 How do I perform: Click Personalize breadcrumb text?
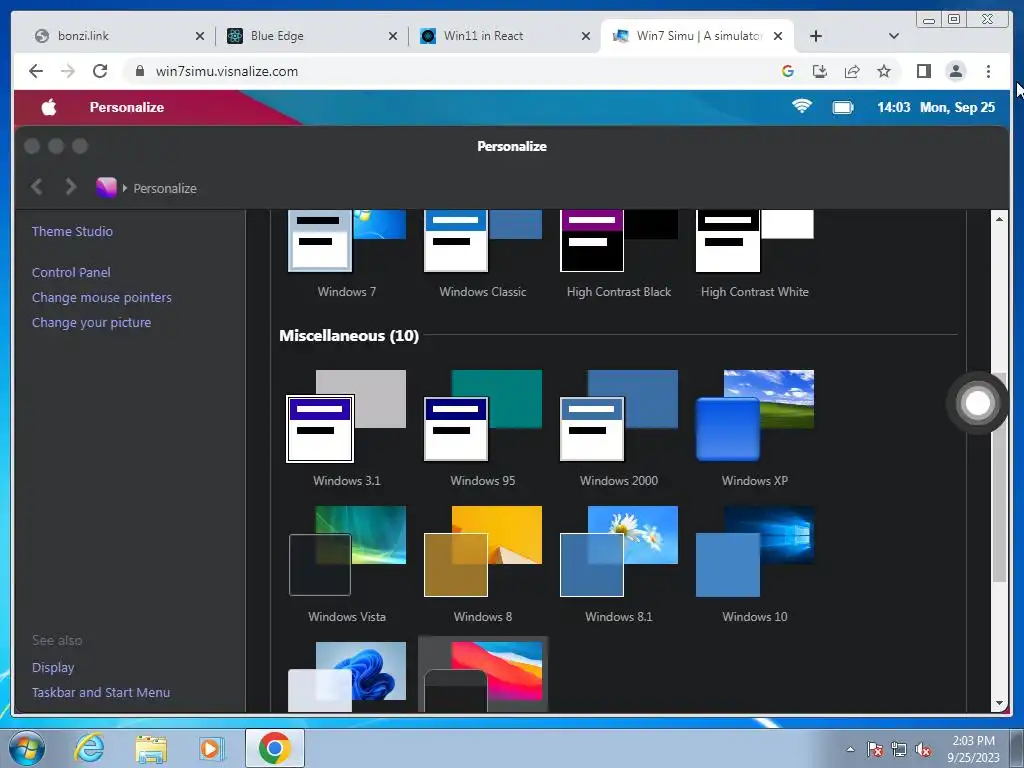coord(165,188)
